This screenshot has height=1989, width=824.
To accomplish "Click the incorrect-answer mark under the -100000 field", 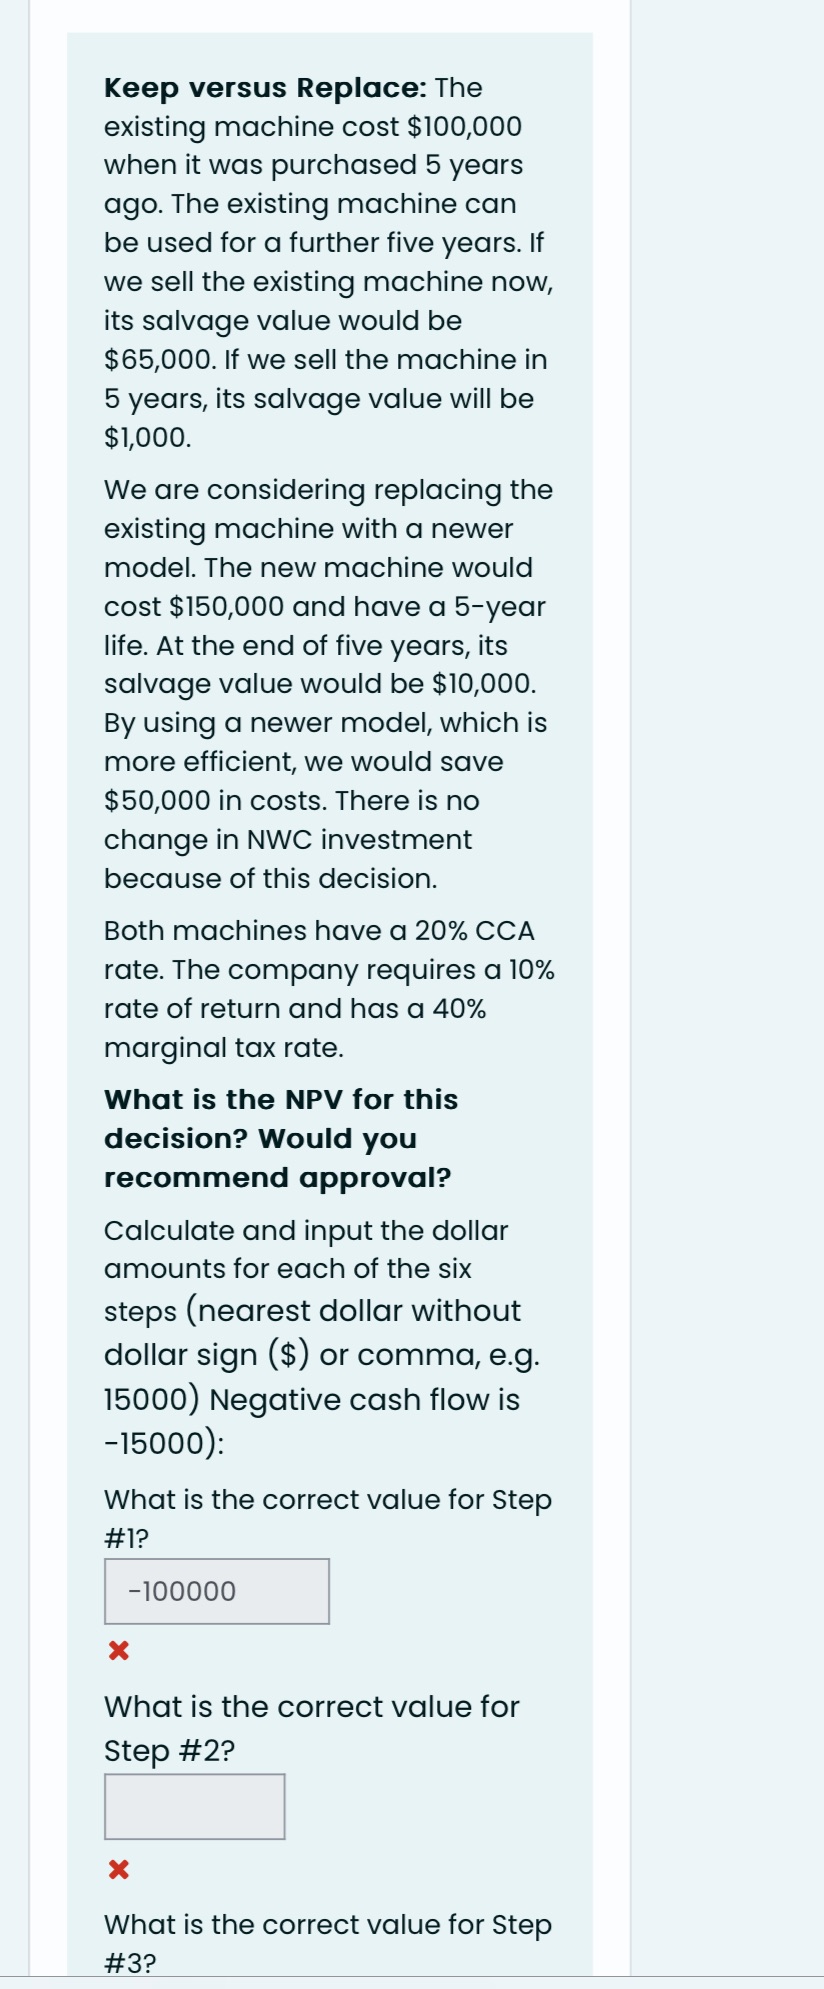I will coord(117,1650).
